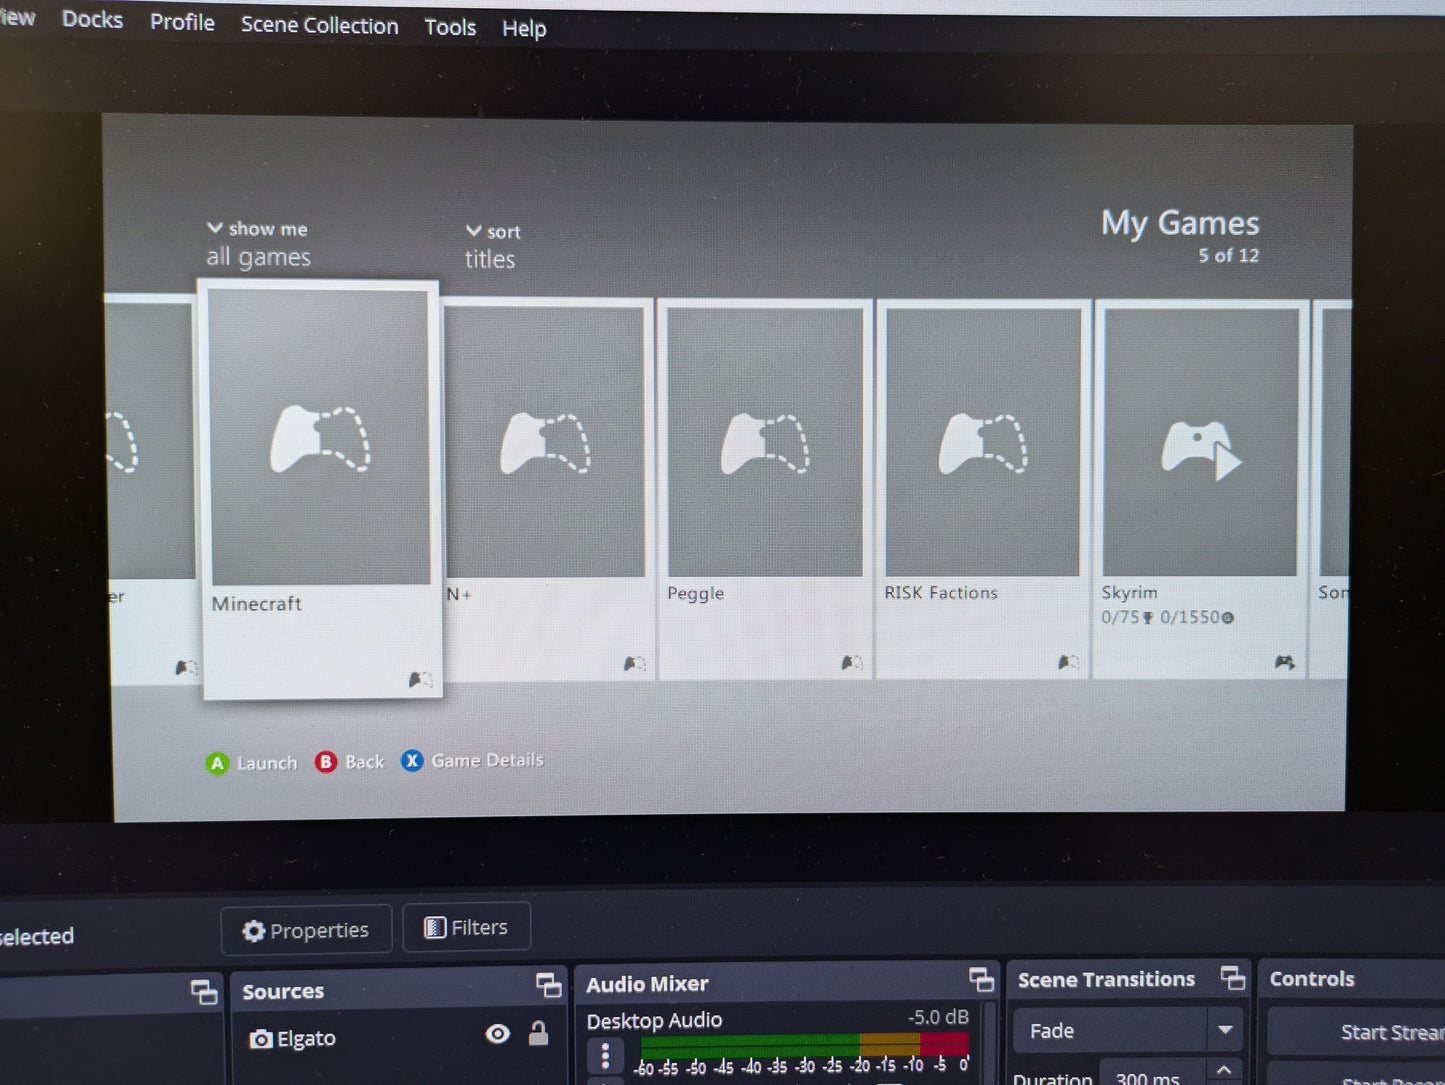Select the RISK Factions game tile

[x=983, y=490]
